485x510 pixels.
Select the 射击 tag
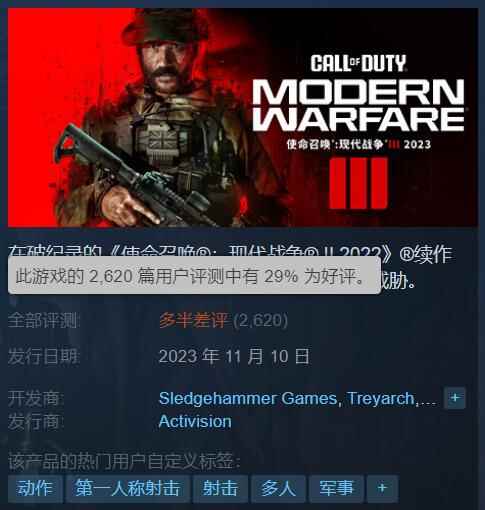click(x=220, y=488)
